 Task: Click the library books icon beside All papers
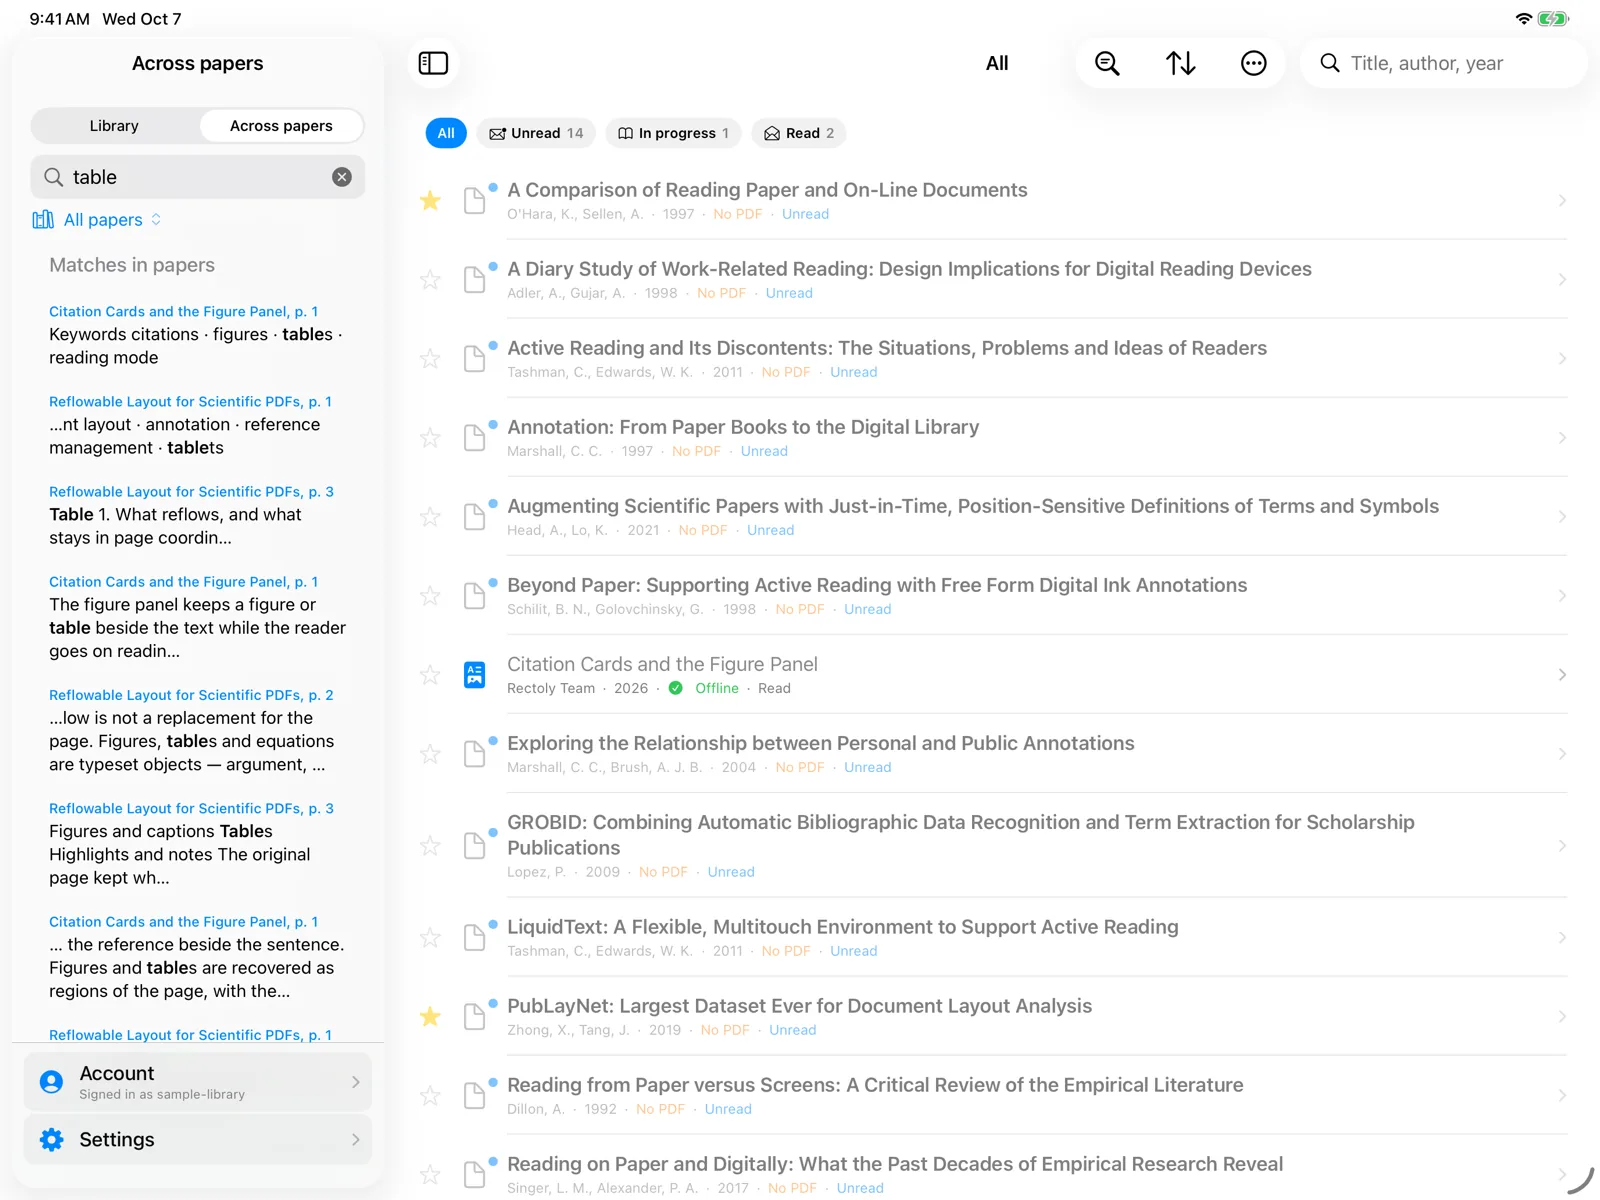[43, 220]
